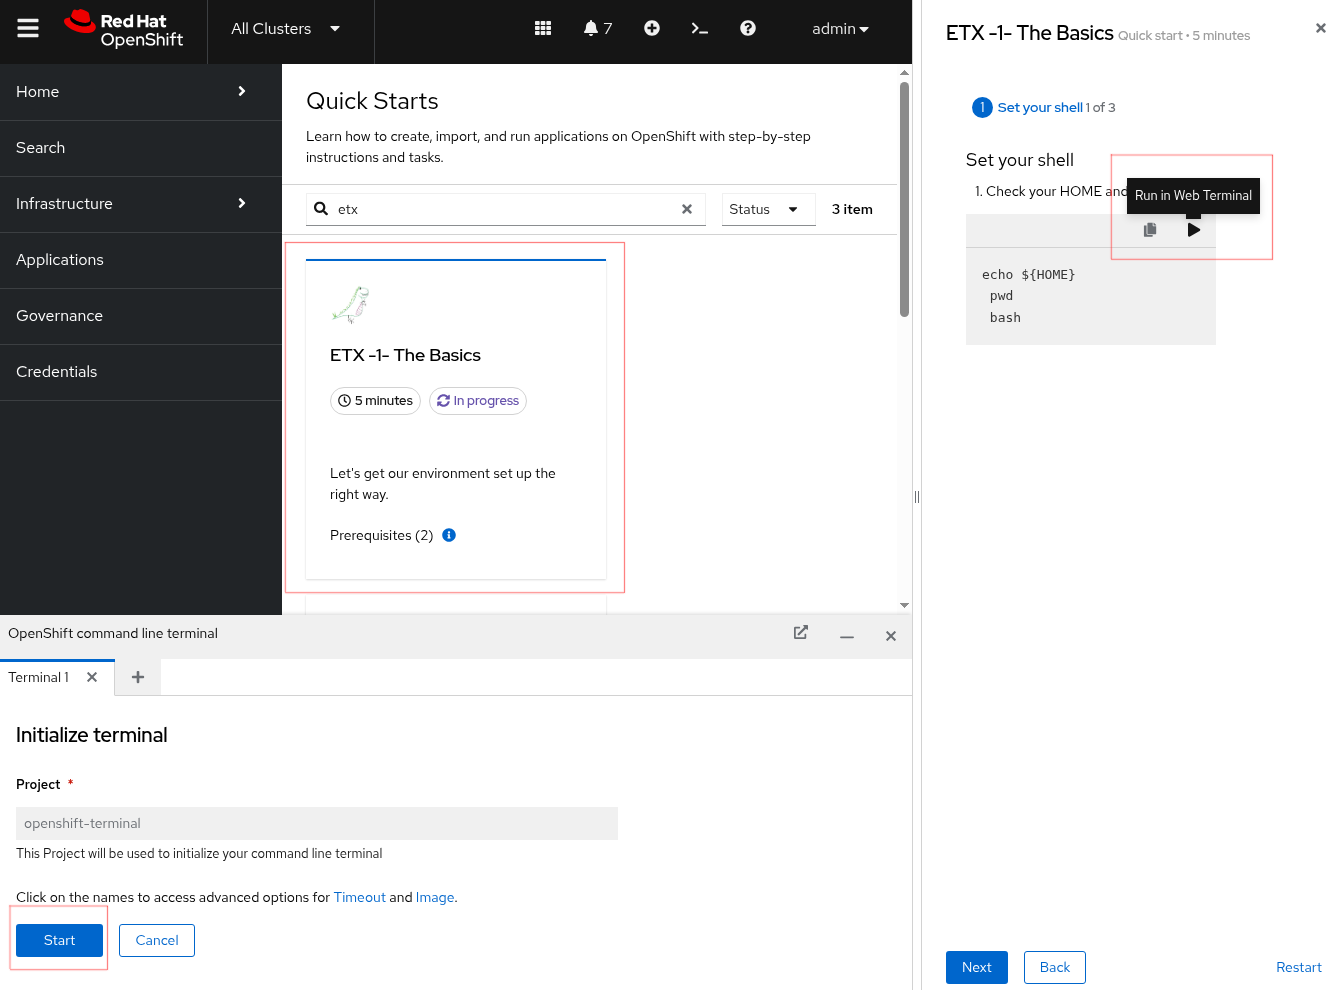
Task: Open terminal in new window icon
Action: tap(801, 633)
